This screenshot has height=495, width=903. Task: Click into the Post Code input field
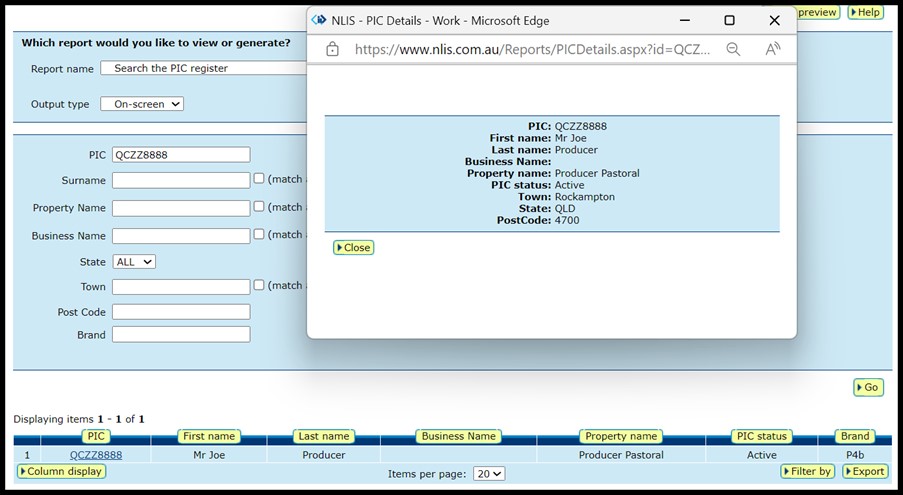pos(181,312)
